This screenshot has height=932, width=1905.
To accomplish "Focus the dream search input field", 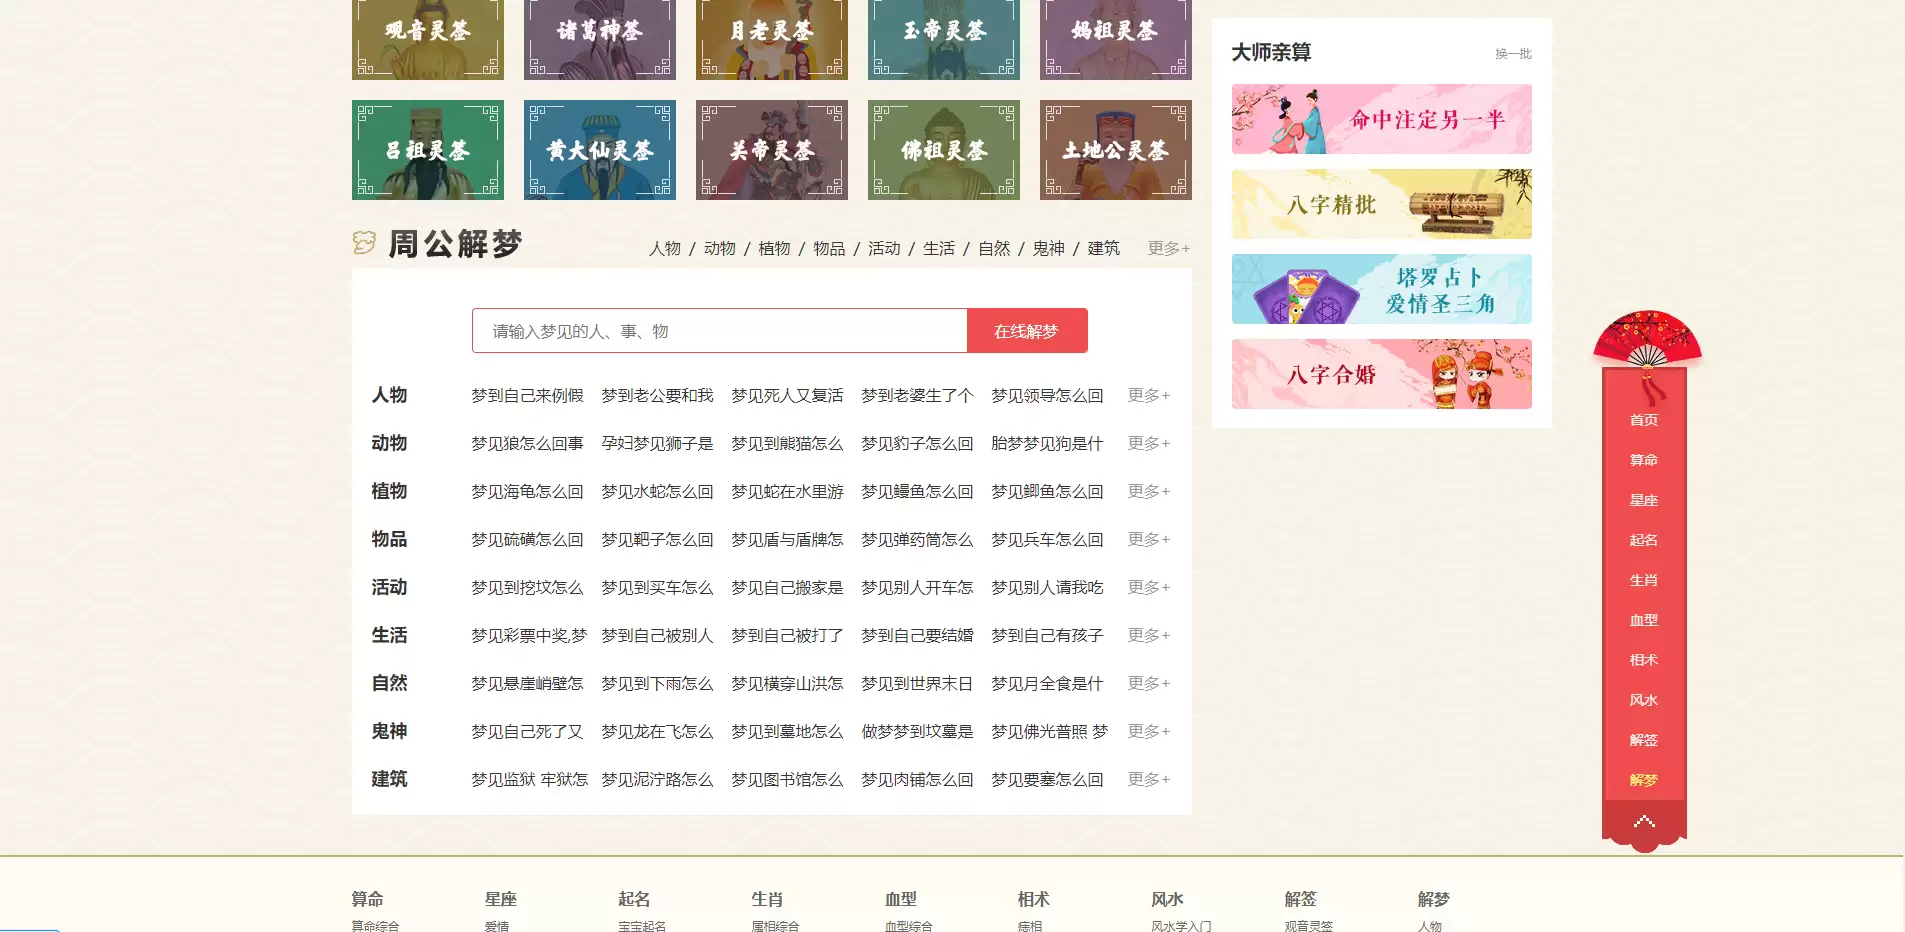I will 720,331.
